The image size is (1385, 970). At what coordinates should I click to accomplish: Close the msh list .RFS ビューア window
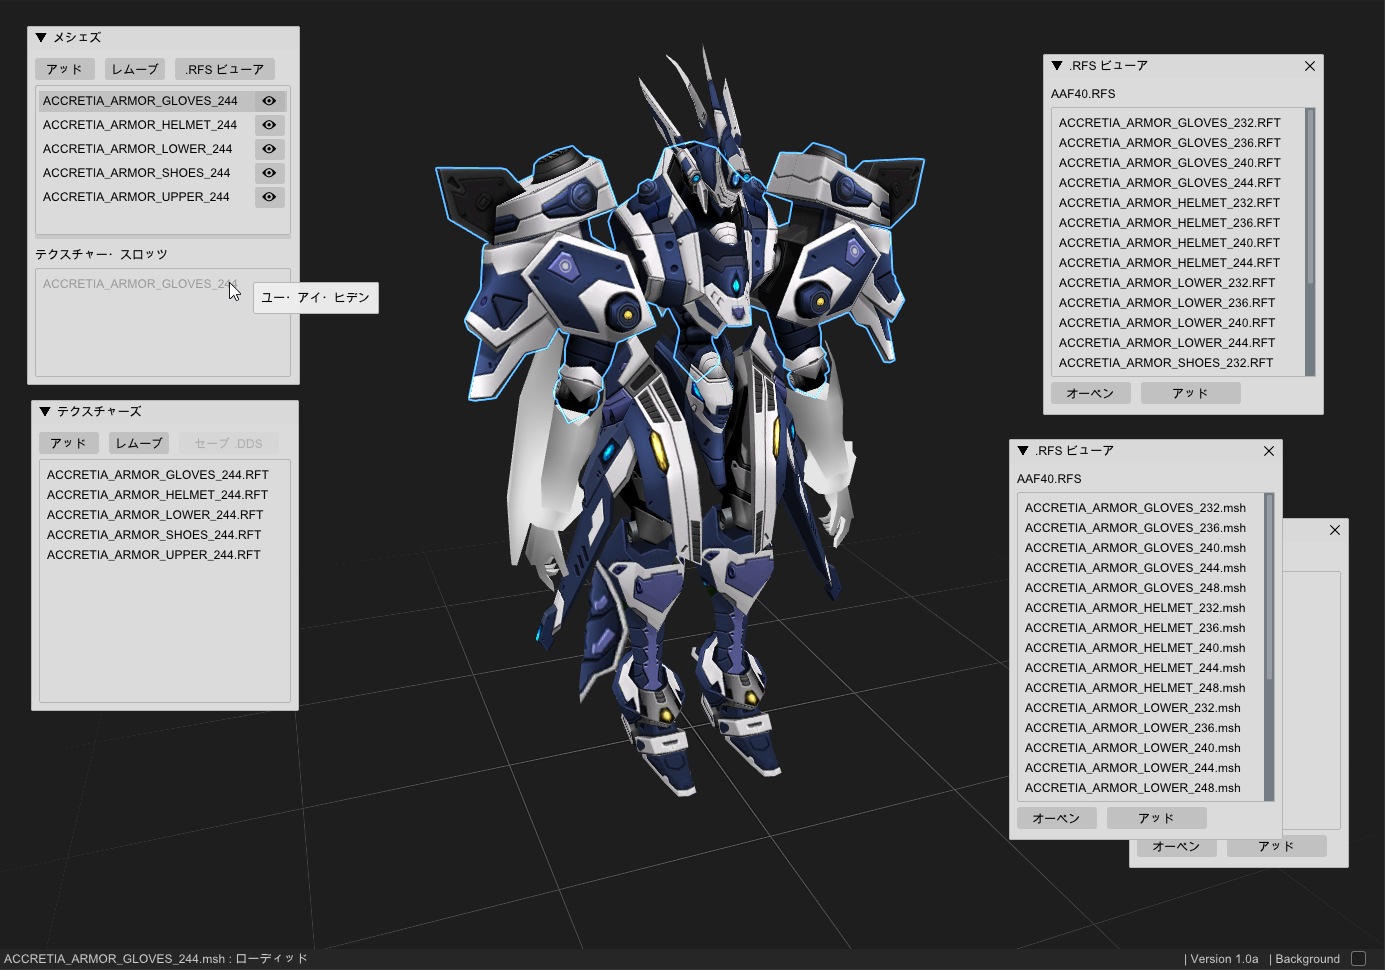1269,451
